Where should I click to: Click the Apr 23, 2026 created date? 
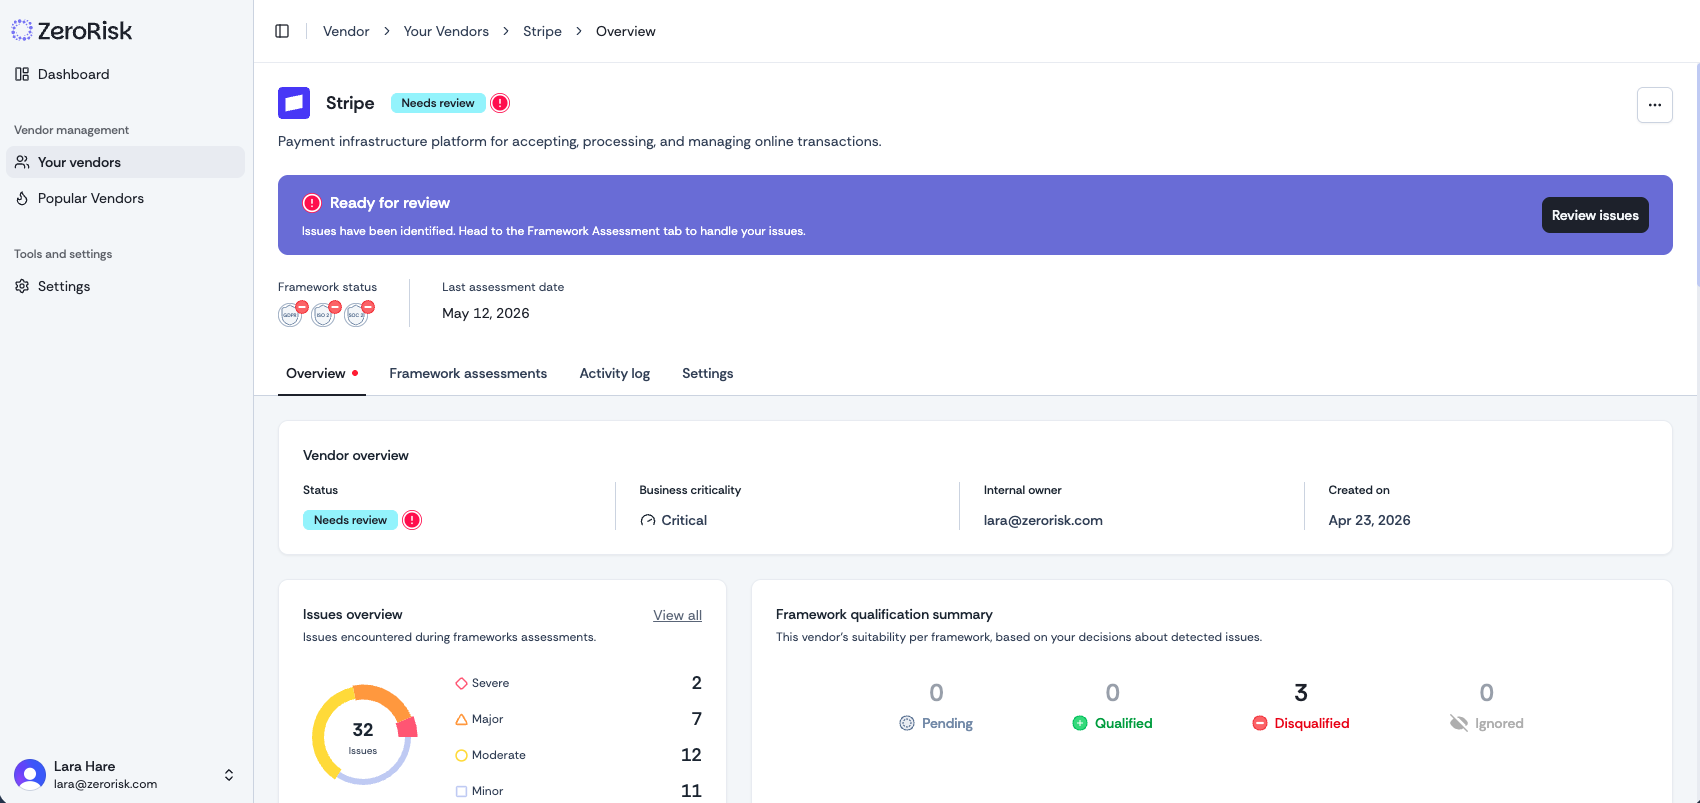[x=1369, y=520]
